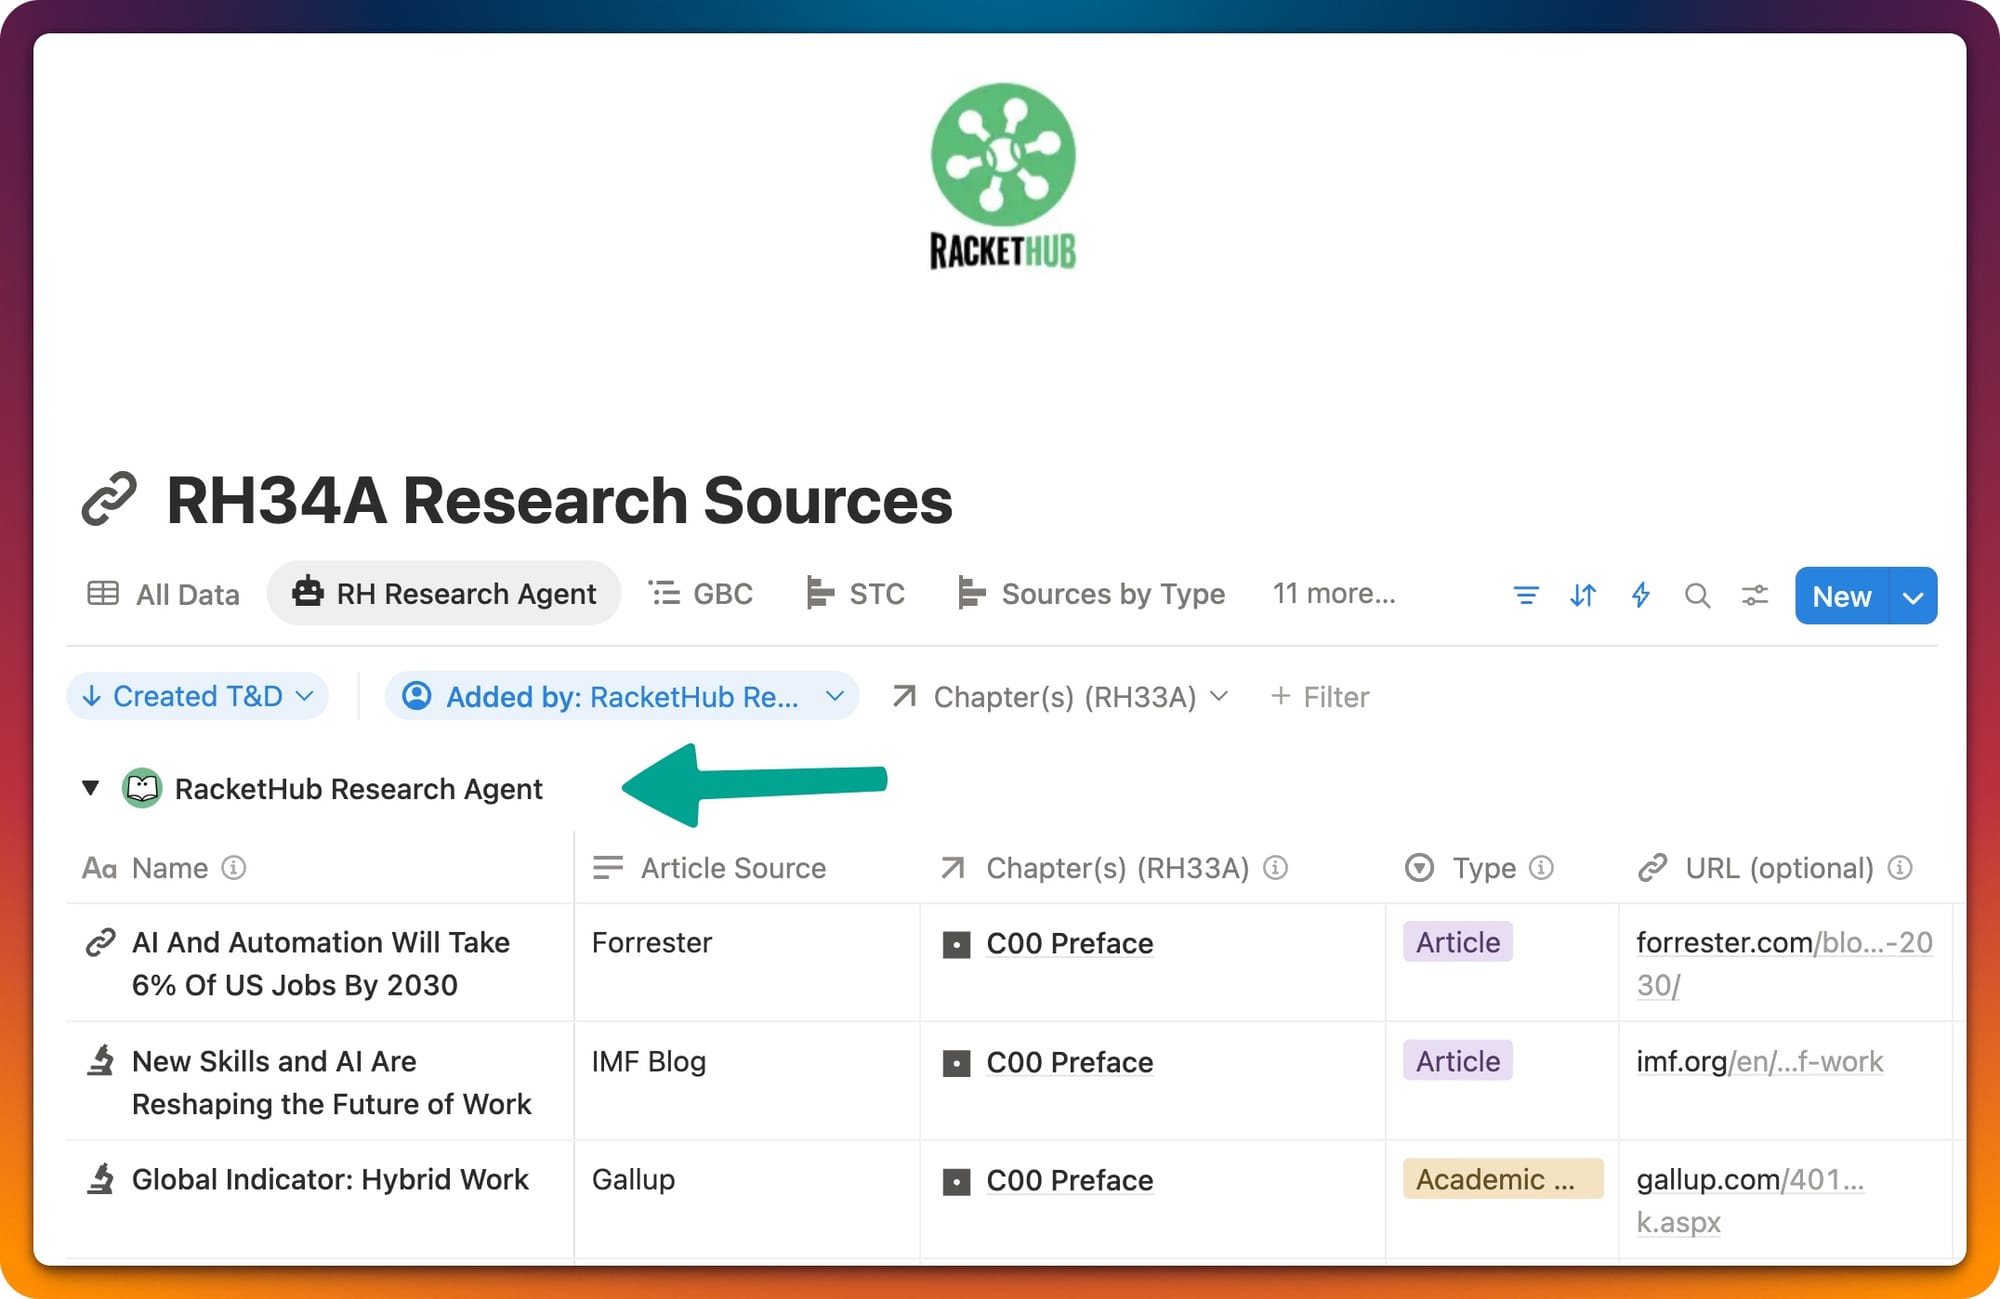Click link icon next to page title

pos(109,499)
